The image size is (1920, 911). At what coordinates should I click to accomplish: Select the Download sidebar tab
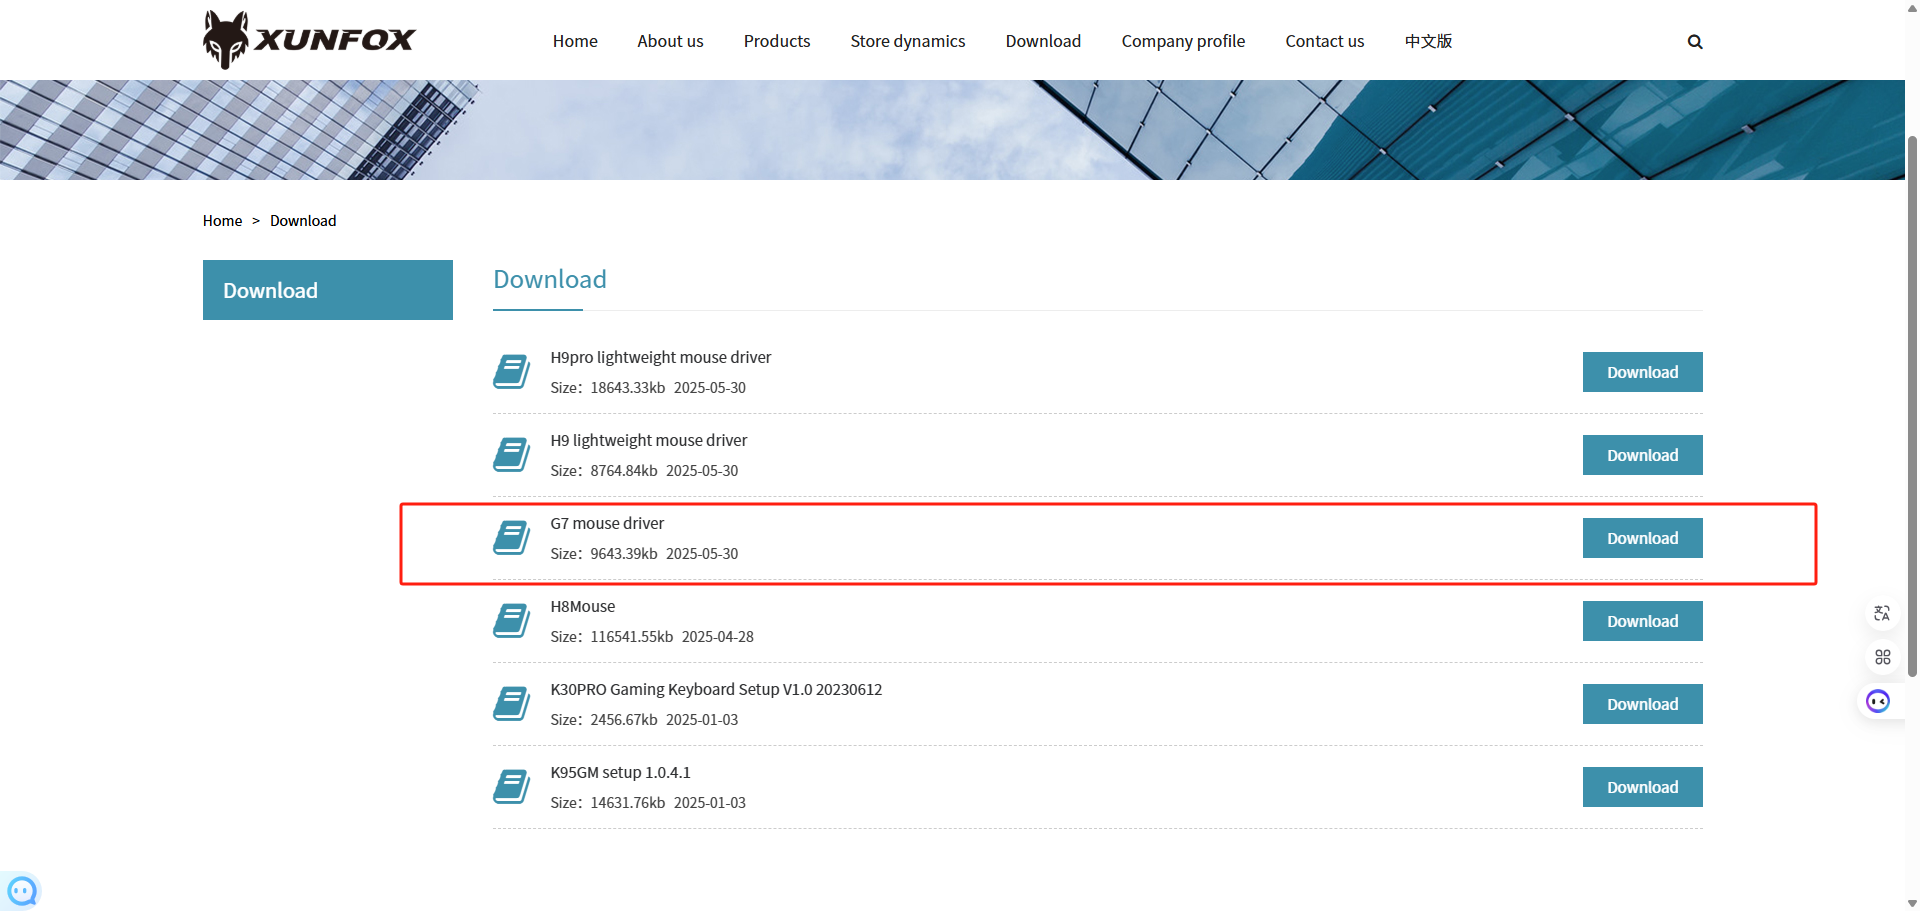[x=328, y=290]
